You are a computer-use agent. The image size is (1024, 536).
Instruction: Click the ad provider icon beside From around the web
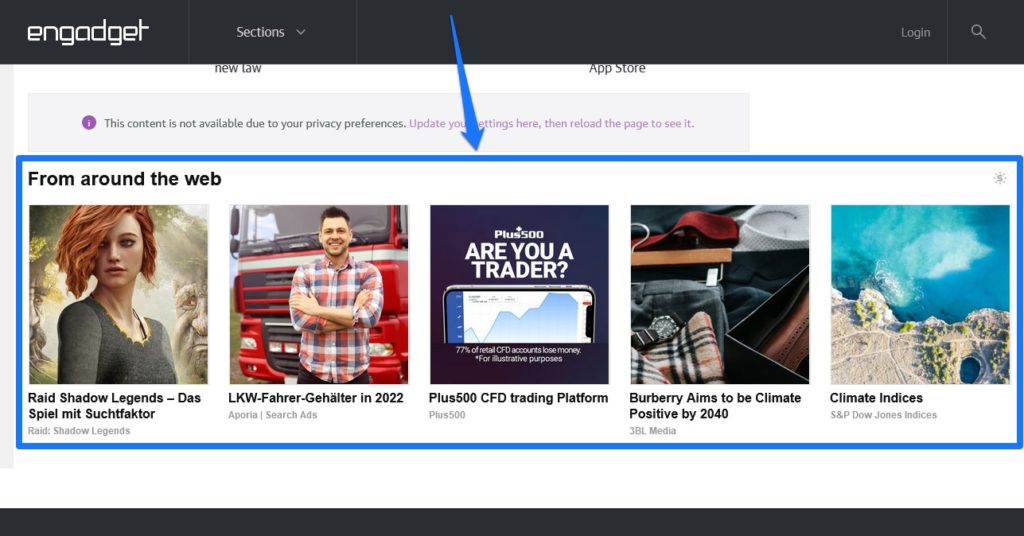(x=1000, y=178)
